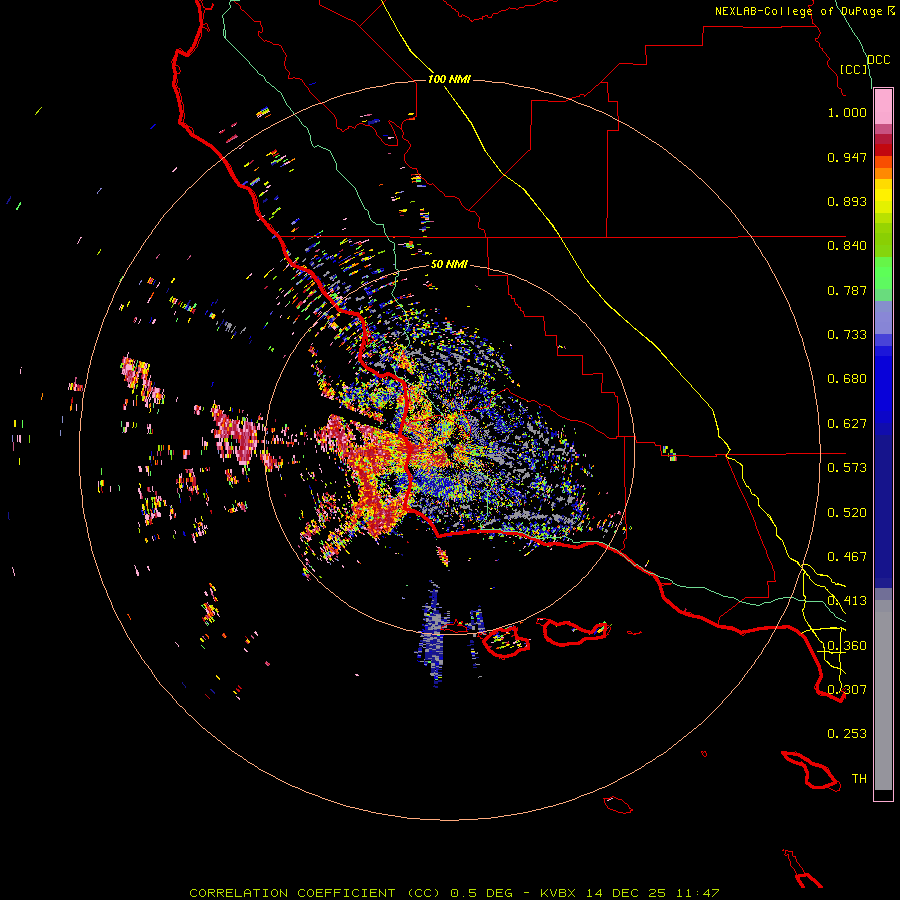900x900 pixels.
Task: Click the TH threshold label
Action: [x=859, y=779]
